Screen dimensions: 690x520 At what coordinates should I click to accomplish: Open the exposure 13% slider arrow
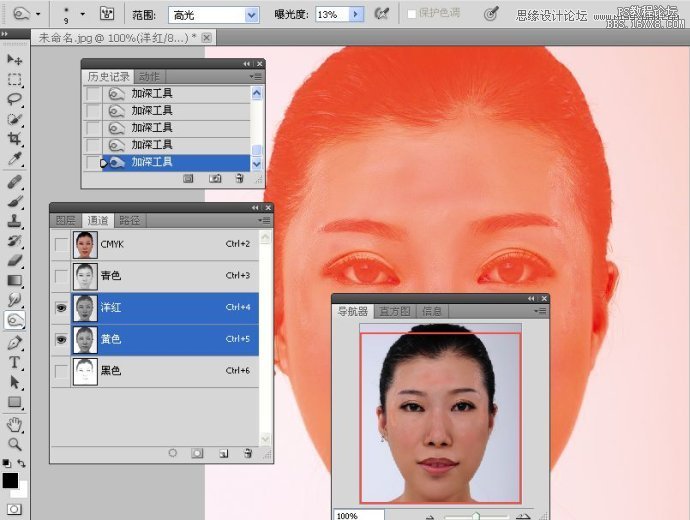point(355,15)
